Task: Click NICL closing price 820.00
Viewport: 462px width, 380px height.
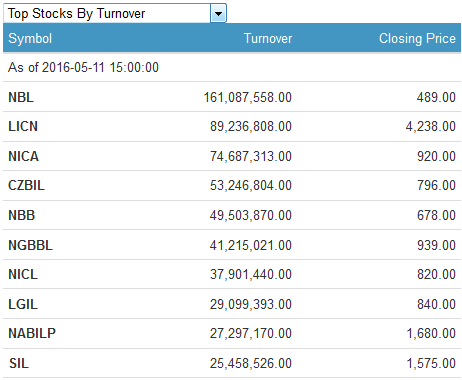Action: pos(436,274)
